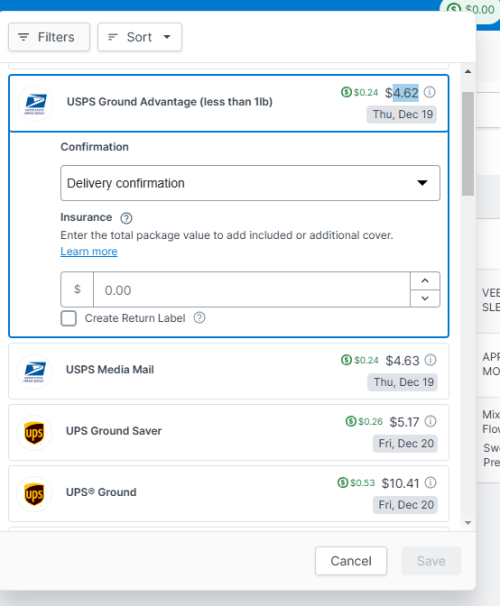Increase insurance value with up stepper arrow
500x606 pixels.
click(425, 281)
